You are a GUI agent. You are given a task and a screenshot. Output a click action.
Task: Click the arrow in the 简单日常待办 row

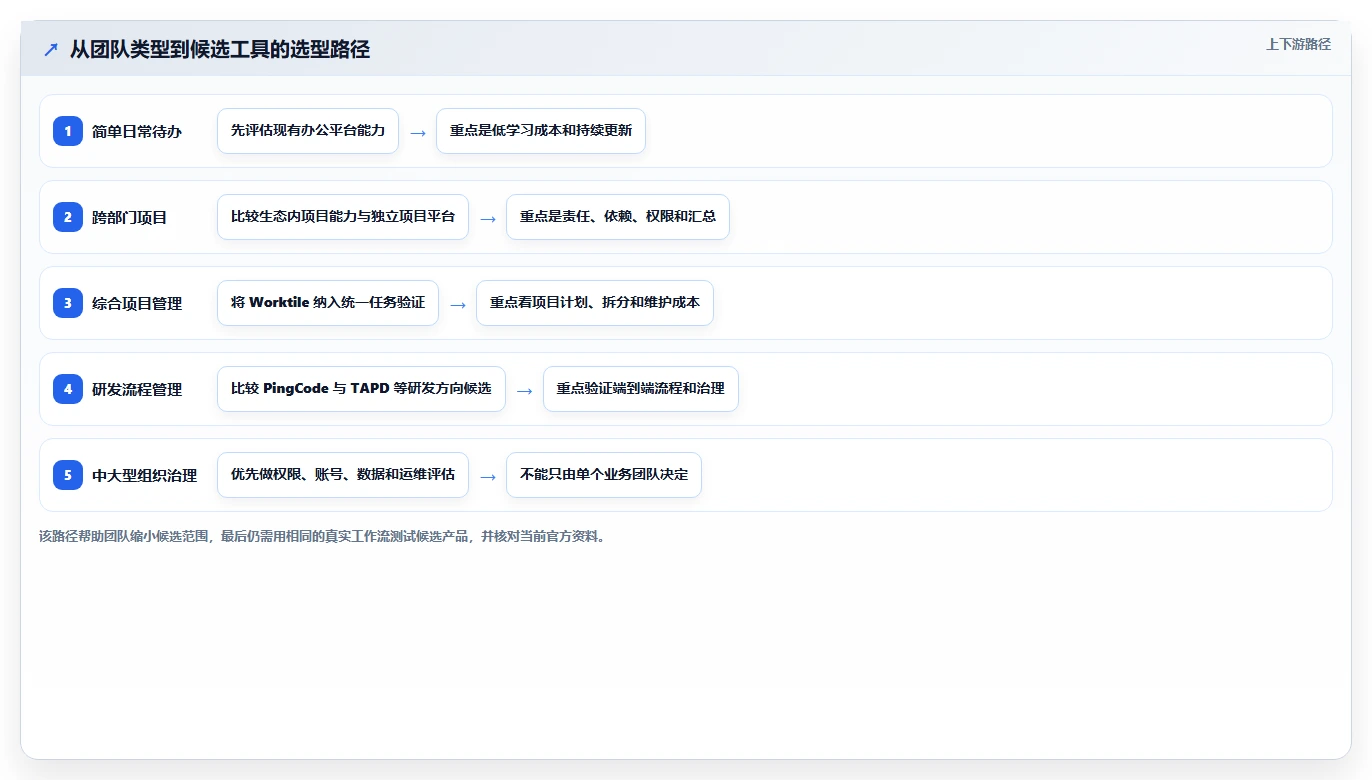coord(418,132)
